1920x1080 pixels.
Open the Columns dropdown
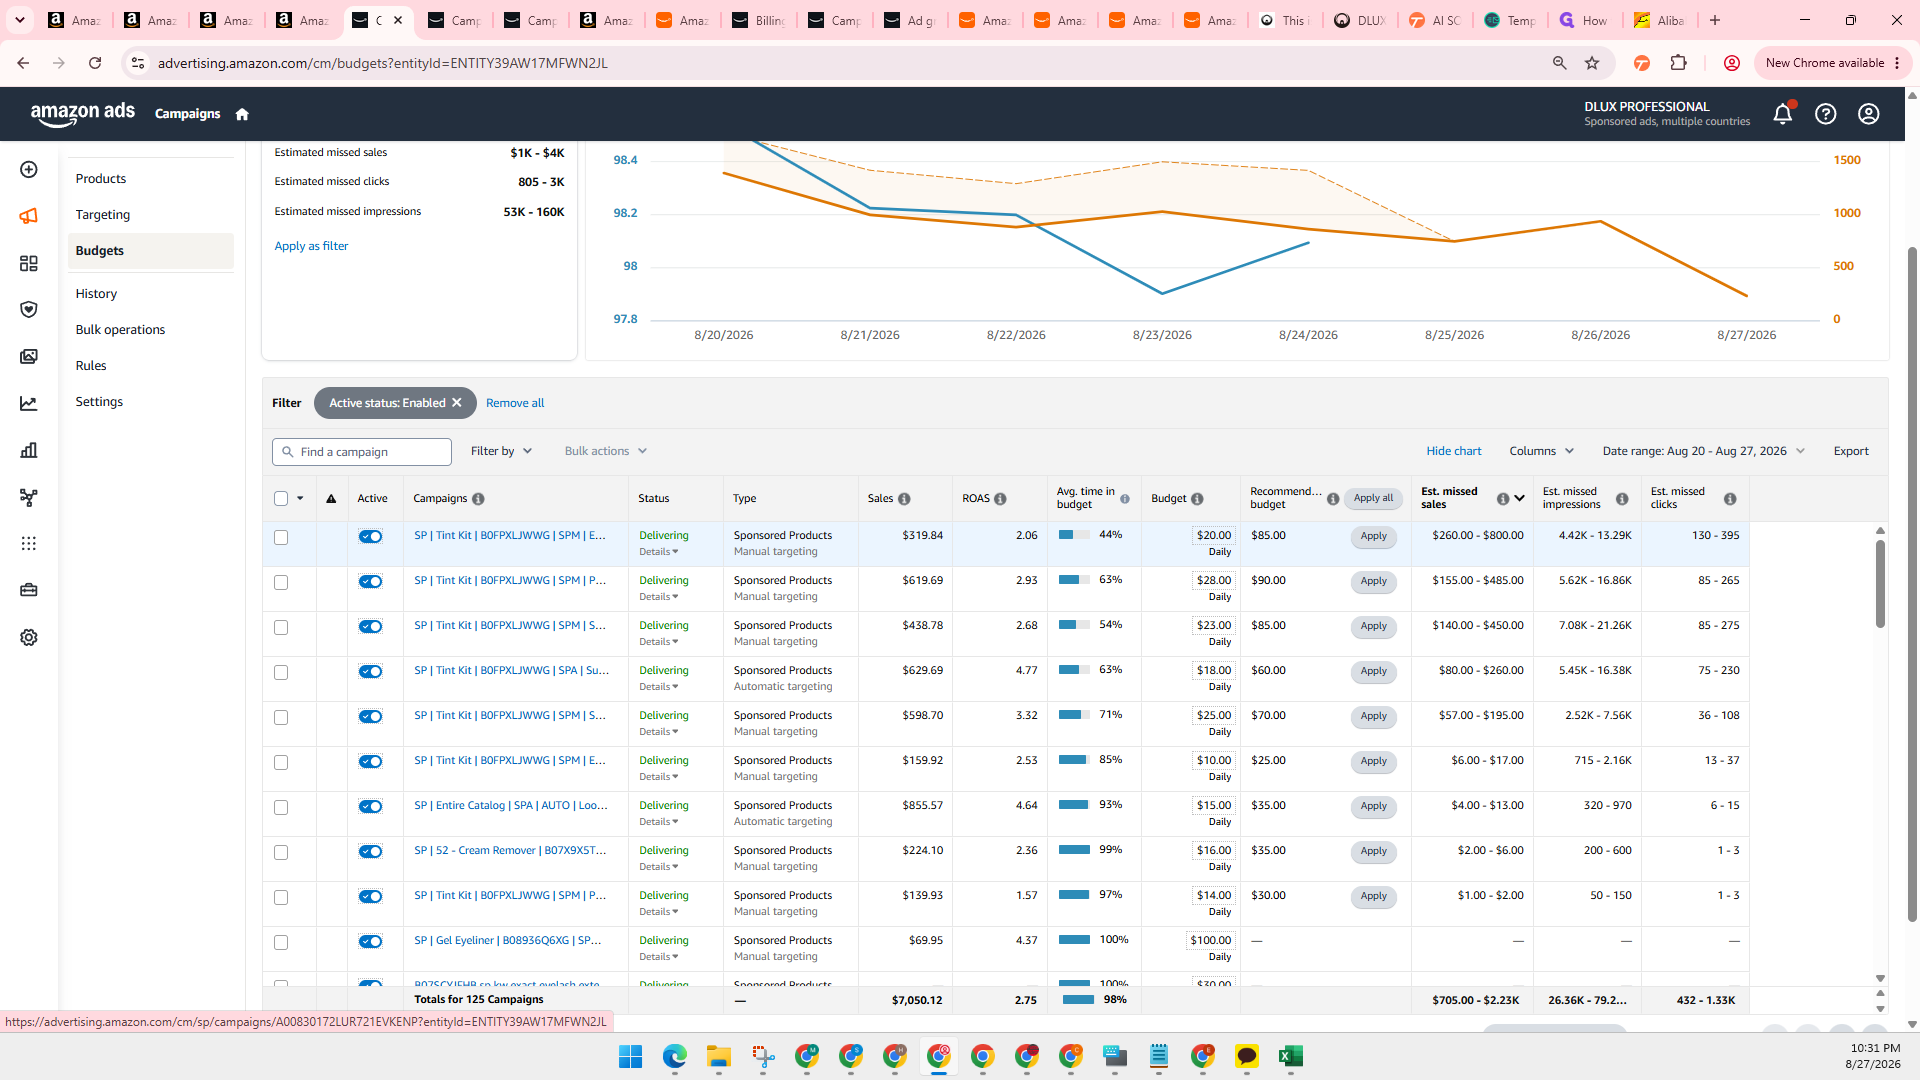click(1541, 452)
